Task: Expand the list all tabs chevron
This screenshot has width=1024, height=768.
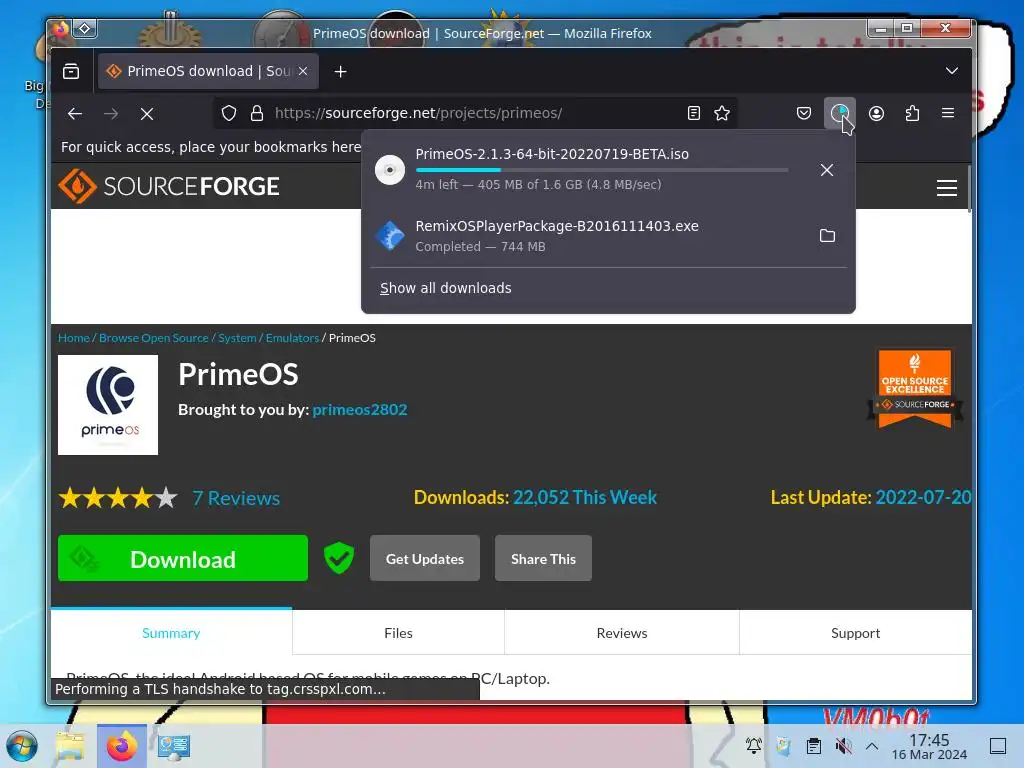Action: (x=952, y=71)
